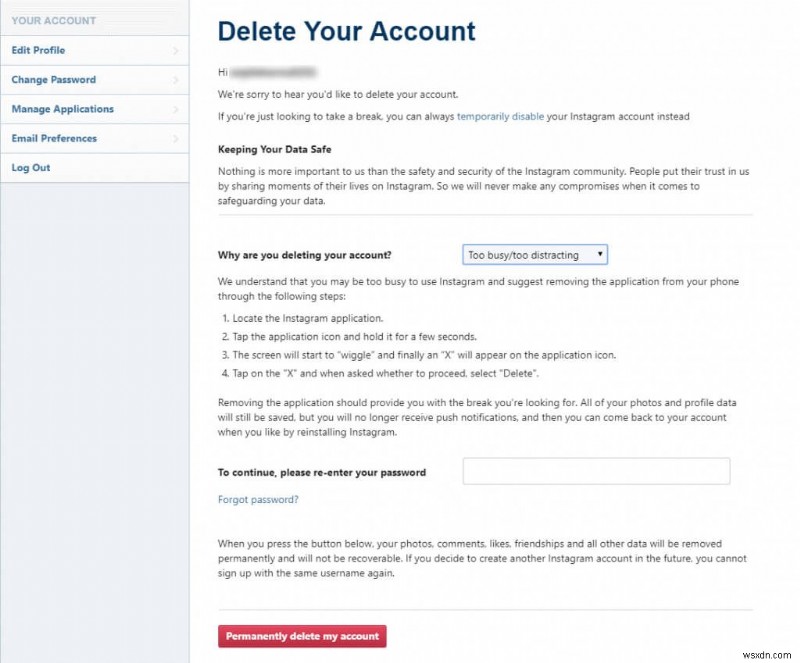This screenshot has width=800, height=663.
Task: Click the arrow next to Email Preferences
Action: coord(176,139)
